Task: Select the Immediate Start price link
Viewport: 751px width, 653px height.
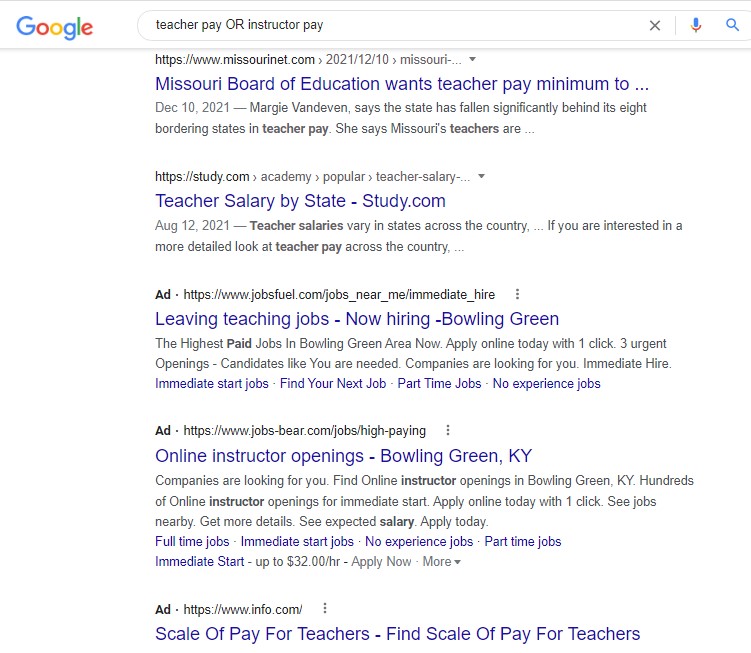Action: click(199, 562)
